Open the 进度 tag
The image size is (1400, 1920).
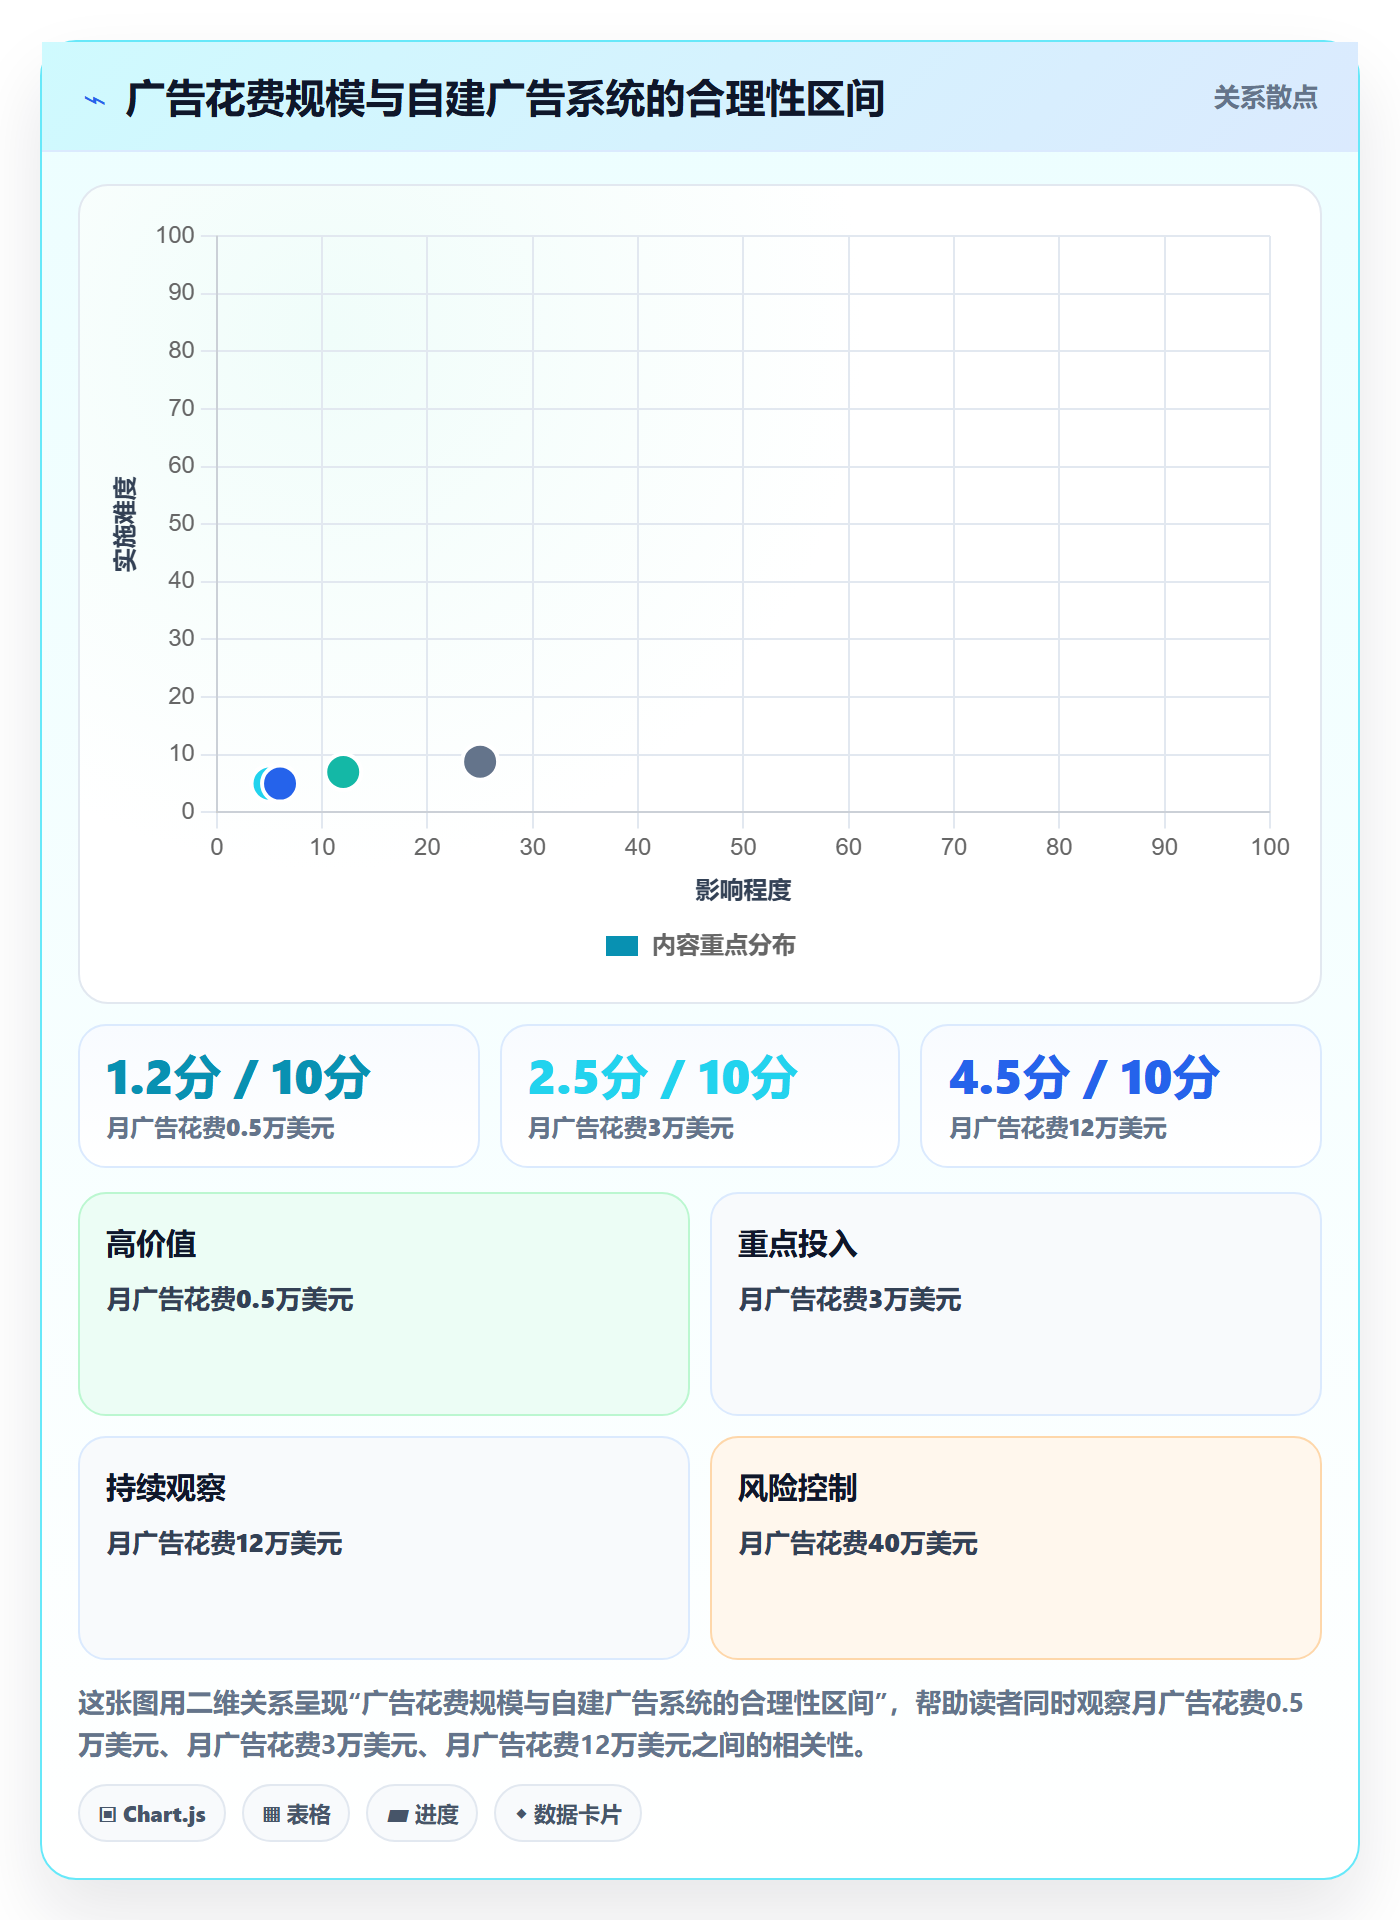[422, 1814]
